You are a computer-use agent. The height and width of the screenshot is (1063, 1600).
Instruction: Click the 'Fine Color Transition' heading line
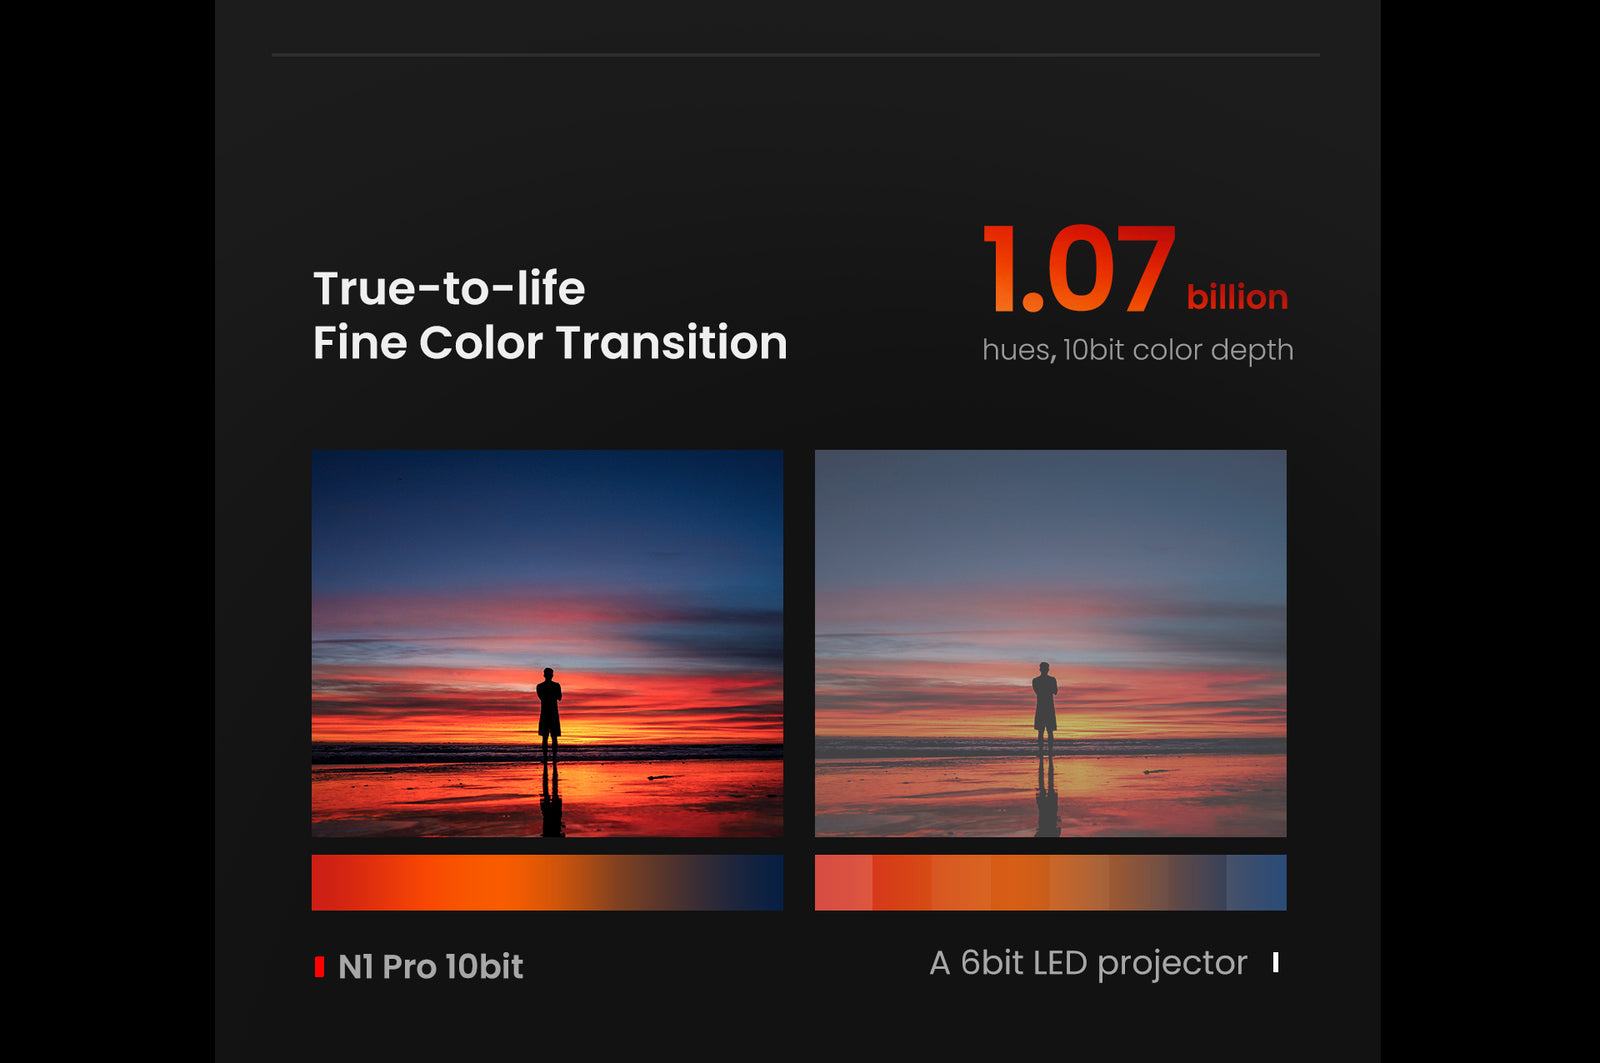(x=550, y=343)
